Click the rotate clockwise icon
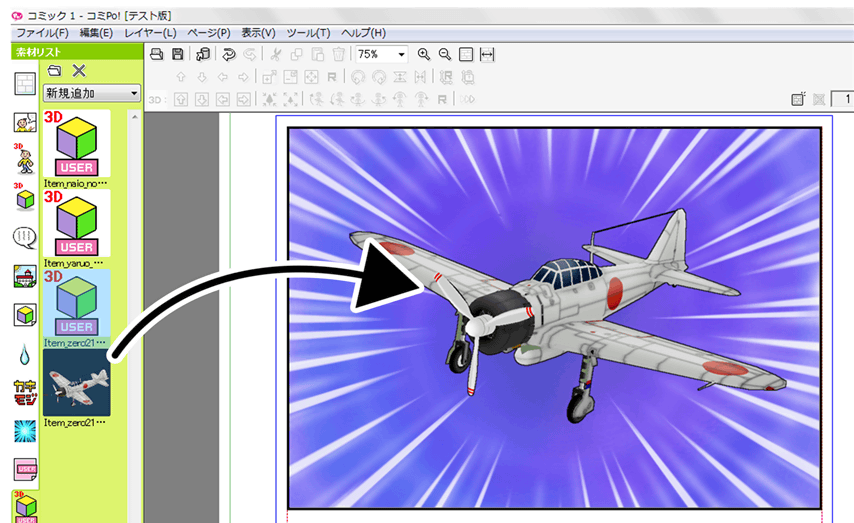The image size is (854, 523). point(379,77)
